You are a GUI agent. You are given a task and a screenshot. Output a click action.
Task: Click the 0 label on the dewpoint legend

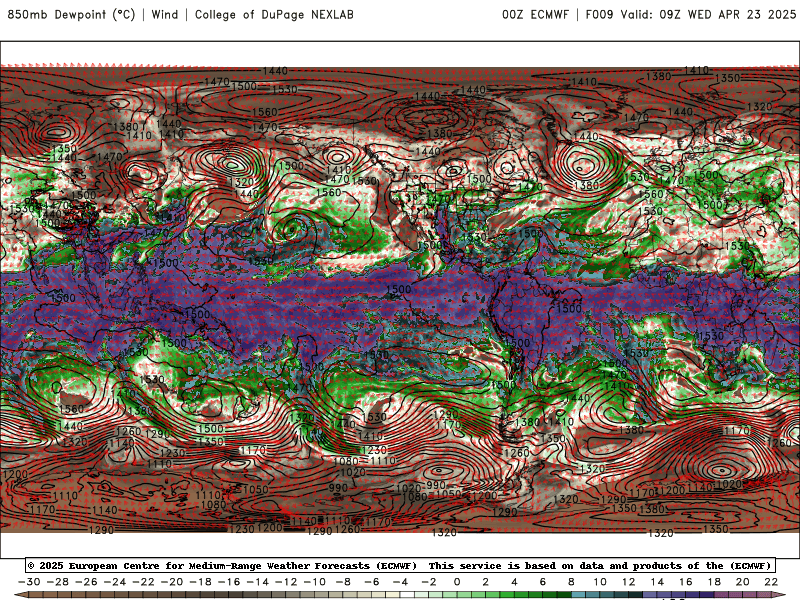(x=457, y=582)
